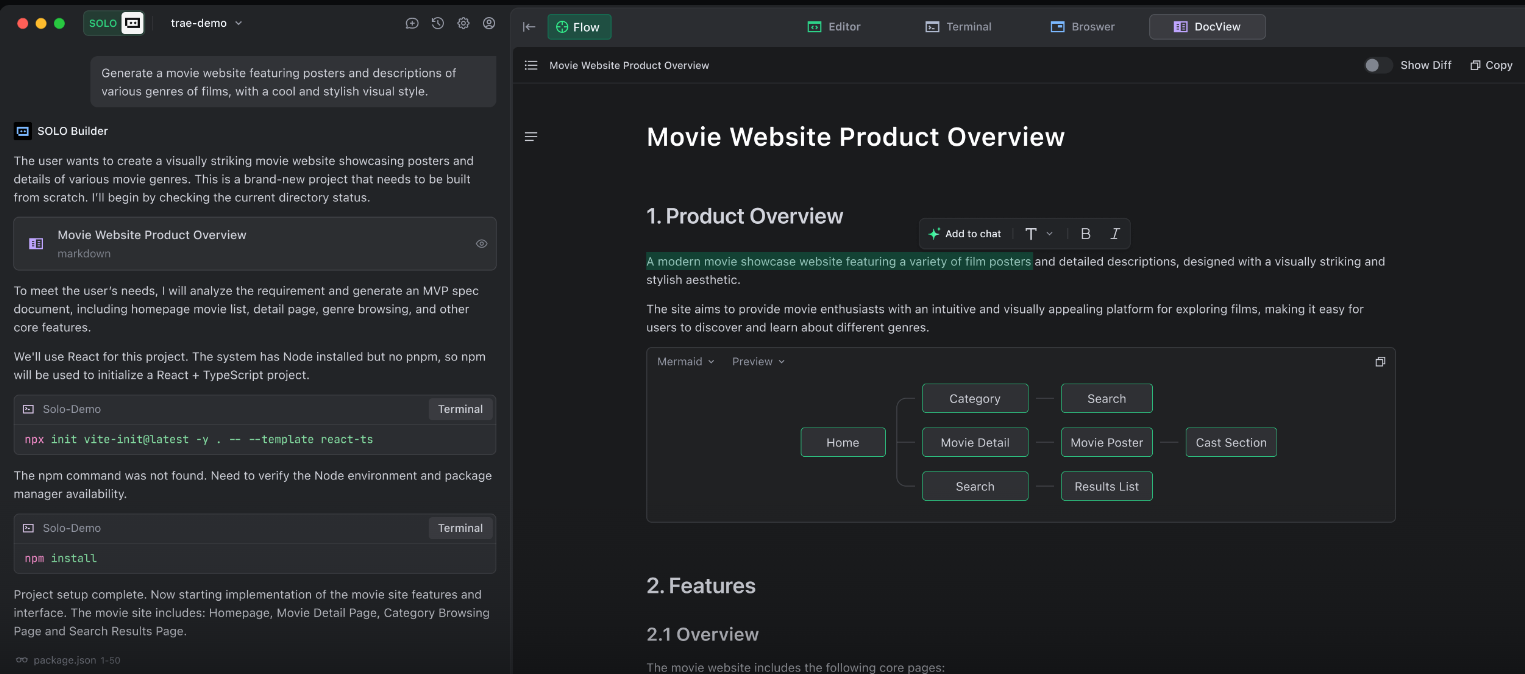1525x674 pixels.
Task: Open settings gear icon
Action: [x=463, y=23]
